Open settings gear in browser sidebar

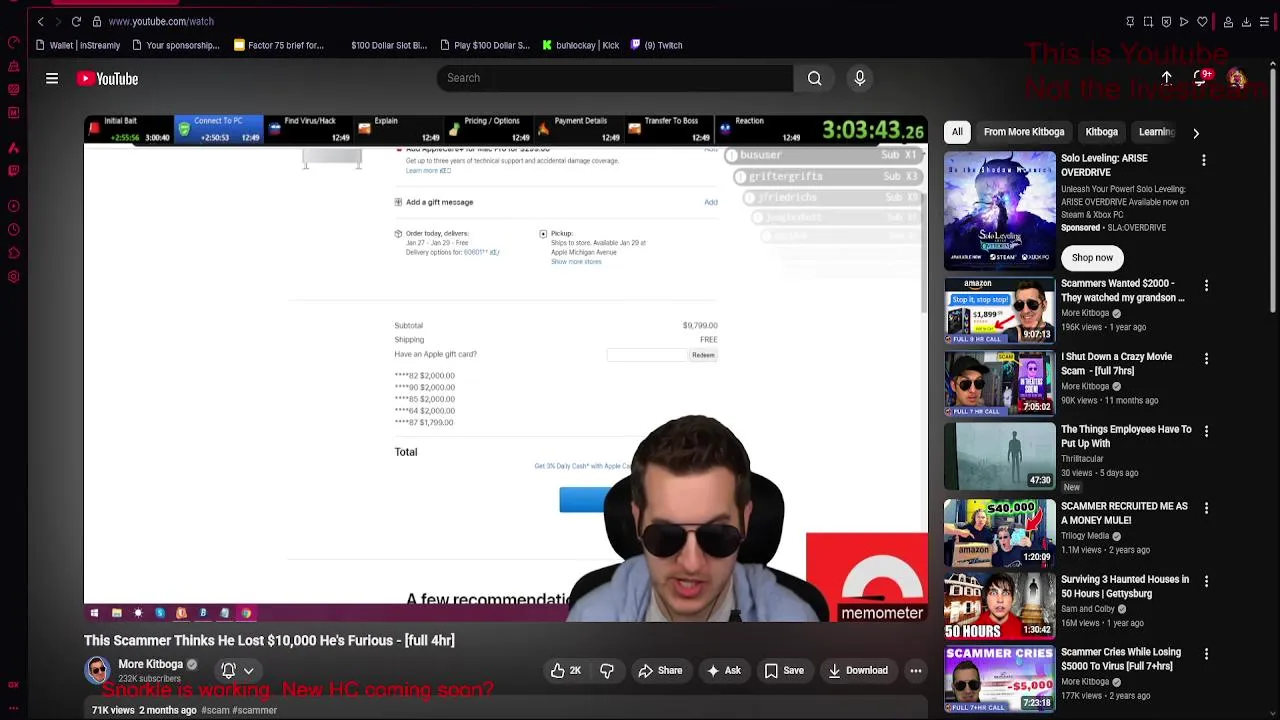[x=13, y=277]
